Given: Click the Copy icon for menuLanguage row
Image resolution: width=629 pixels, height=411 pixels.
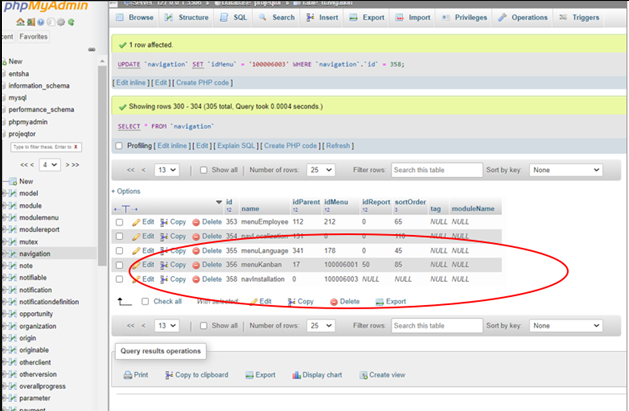Looking at the screenshot, I should tap(166, 251).
